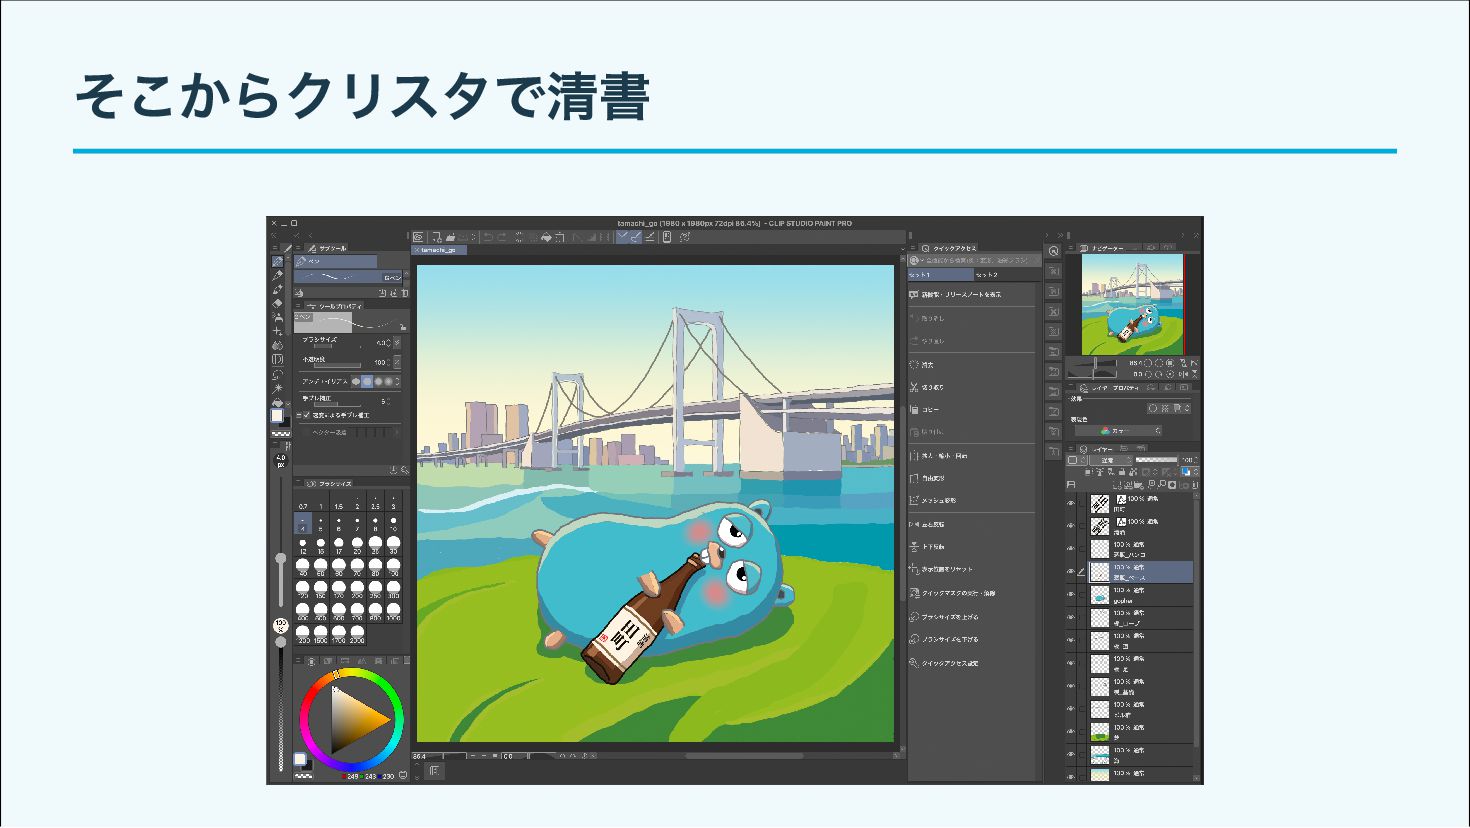
Task: Choose brush size 0.7 in Brush Size palette
Action: [303, 502]
